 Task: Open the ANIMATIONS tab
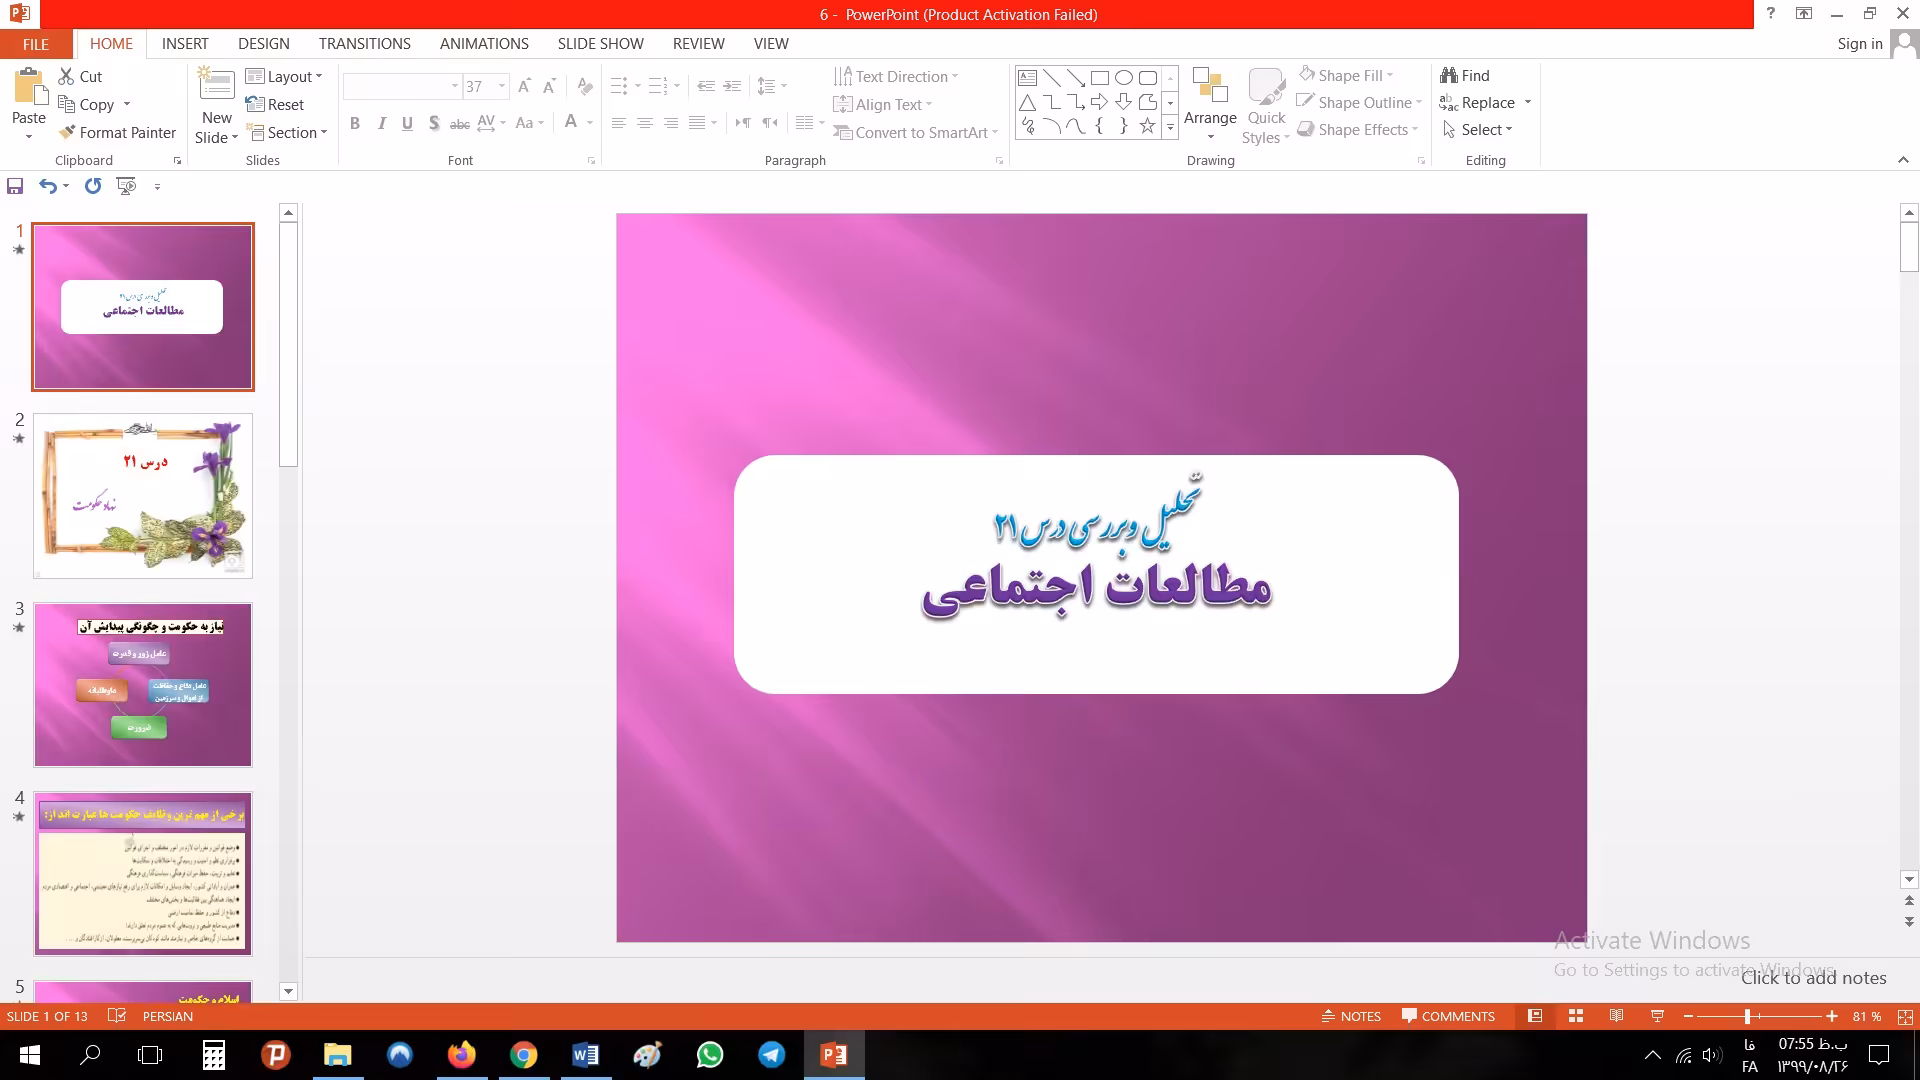click(x=484, y=44)
